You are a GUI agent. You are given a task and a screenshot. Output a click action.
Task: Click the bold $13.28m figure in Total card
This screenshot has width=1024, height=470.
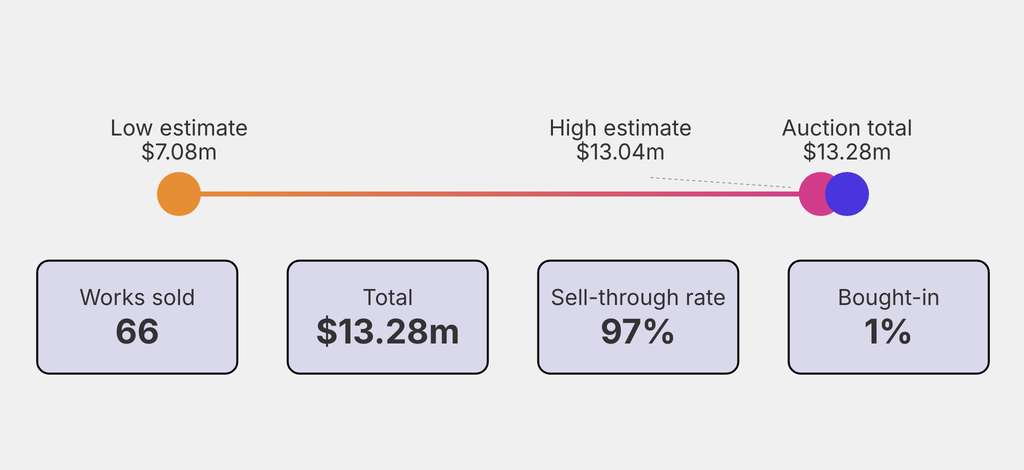click(388, 332)
